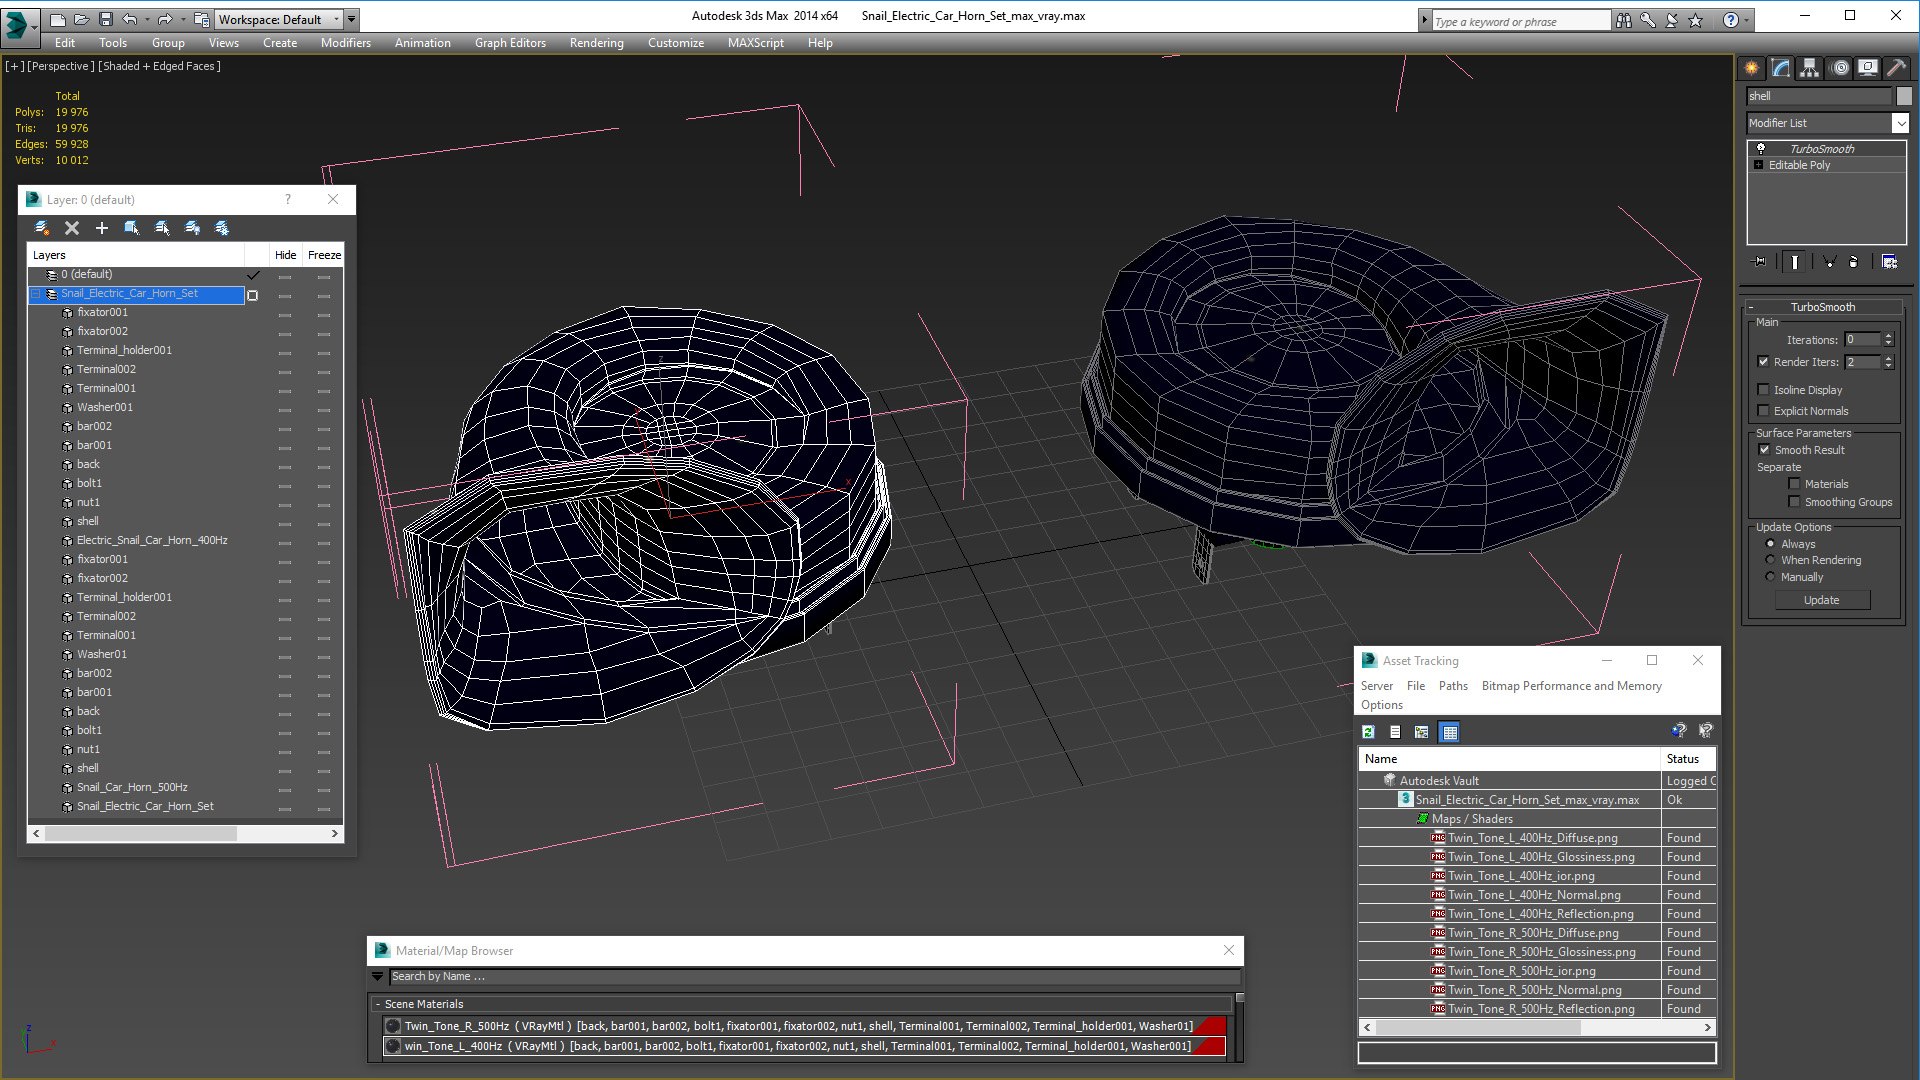1920x1080 pixels.
Task: Collapse Snail_Electric_Car_Horn_Set layer tree
Action: (x=36, y=294)
